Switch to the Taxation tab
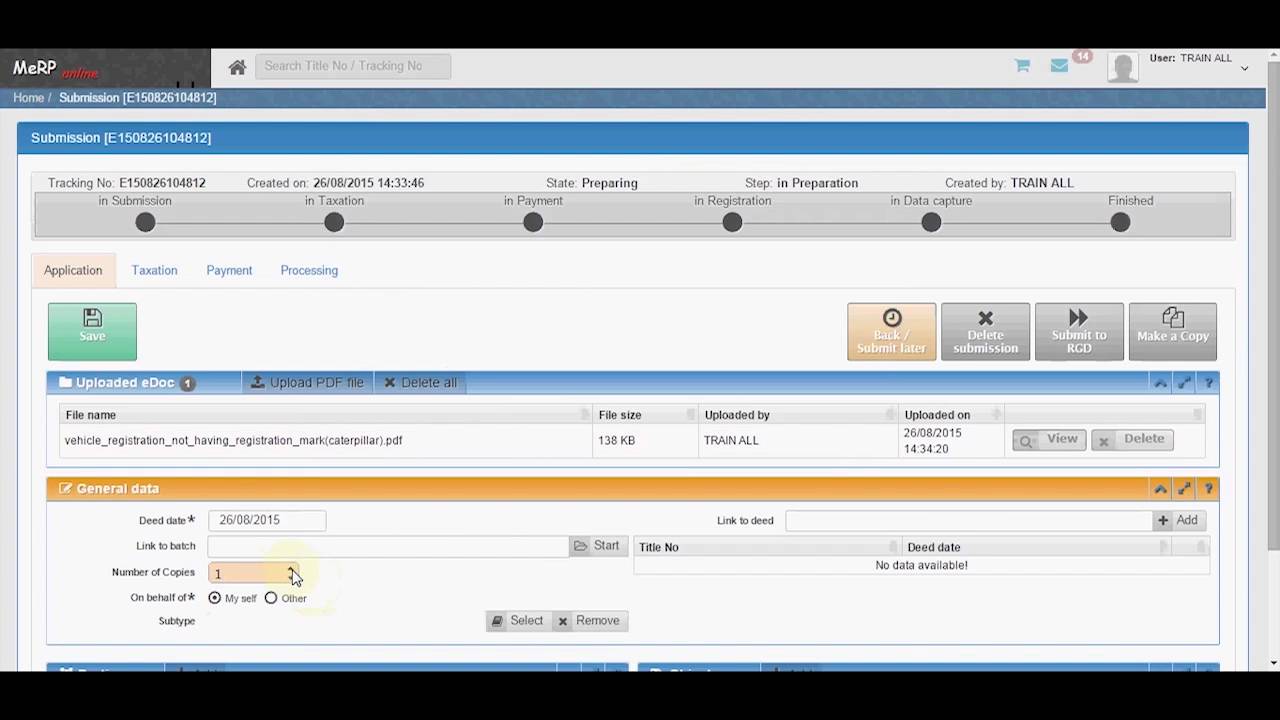This screenshot has height=720, width=1280. tap(154, 270)
